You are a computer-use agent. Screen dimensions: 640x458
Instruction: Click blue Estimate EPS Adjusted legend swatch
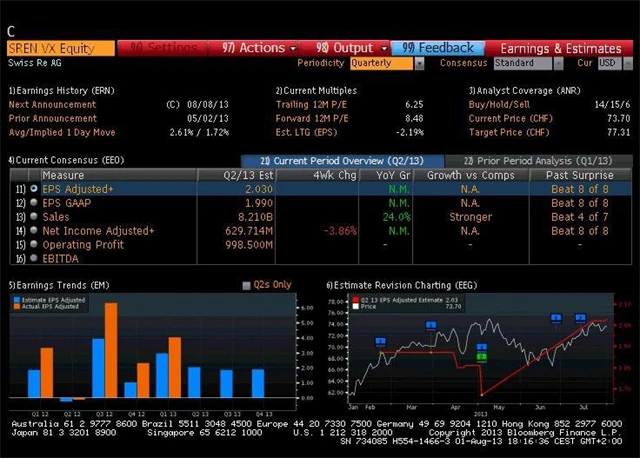[15, 301]
